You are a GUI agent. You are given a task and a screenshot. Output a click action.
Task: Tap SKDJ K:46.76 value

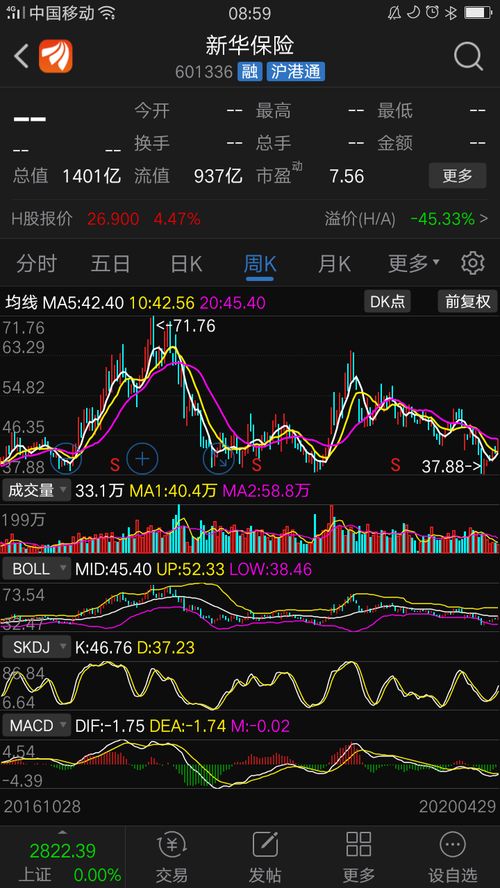coord(102,647)
